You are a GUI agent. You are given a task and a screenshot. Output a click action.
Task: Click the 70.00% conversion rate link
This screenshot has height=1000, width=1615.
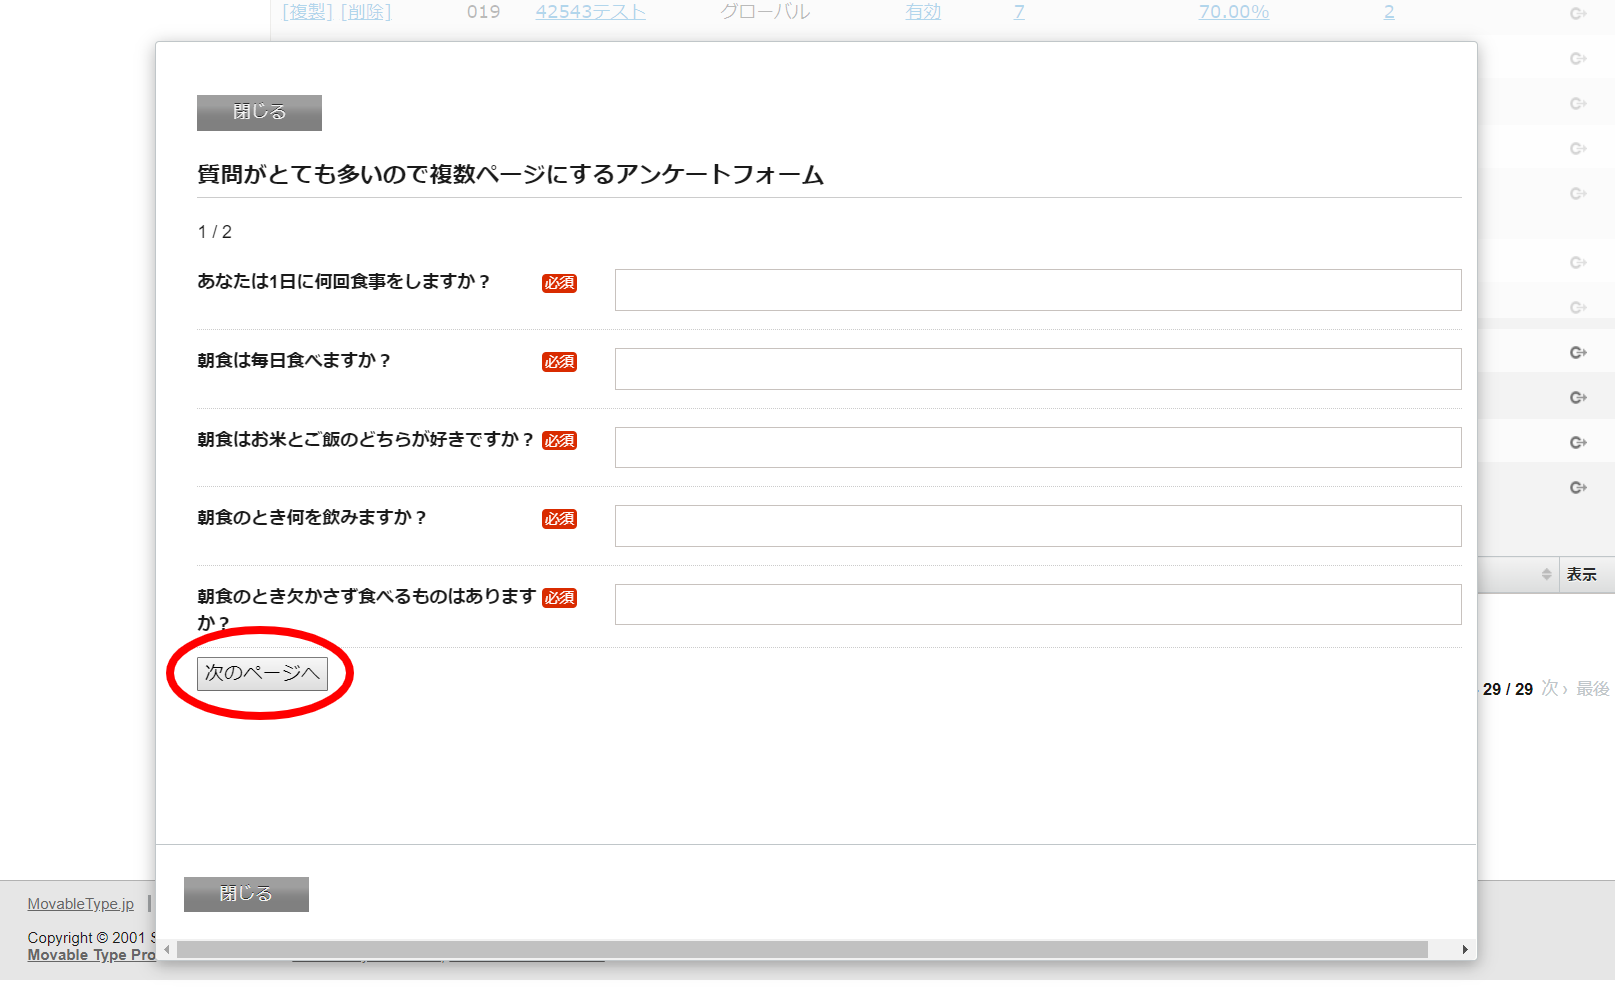point(1233,12)
